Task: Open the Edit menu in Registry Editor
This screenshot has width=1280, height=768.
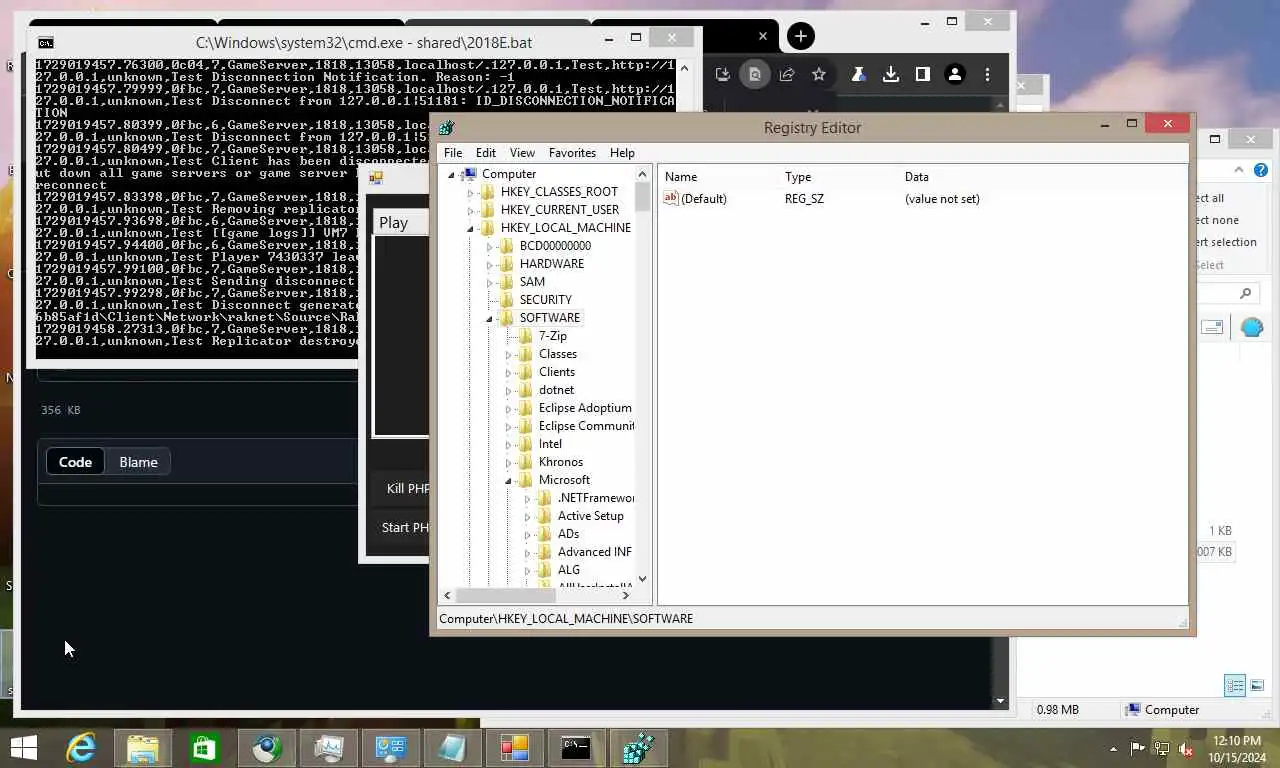Action: (486, 153)
